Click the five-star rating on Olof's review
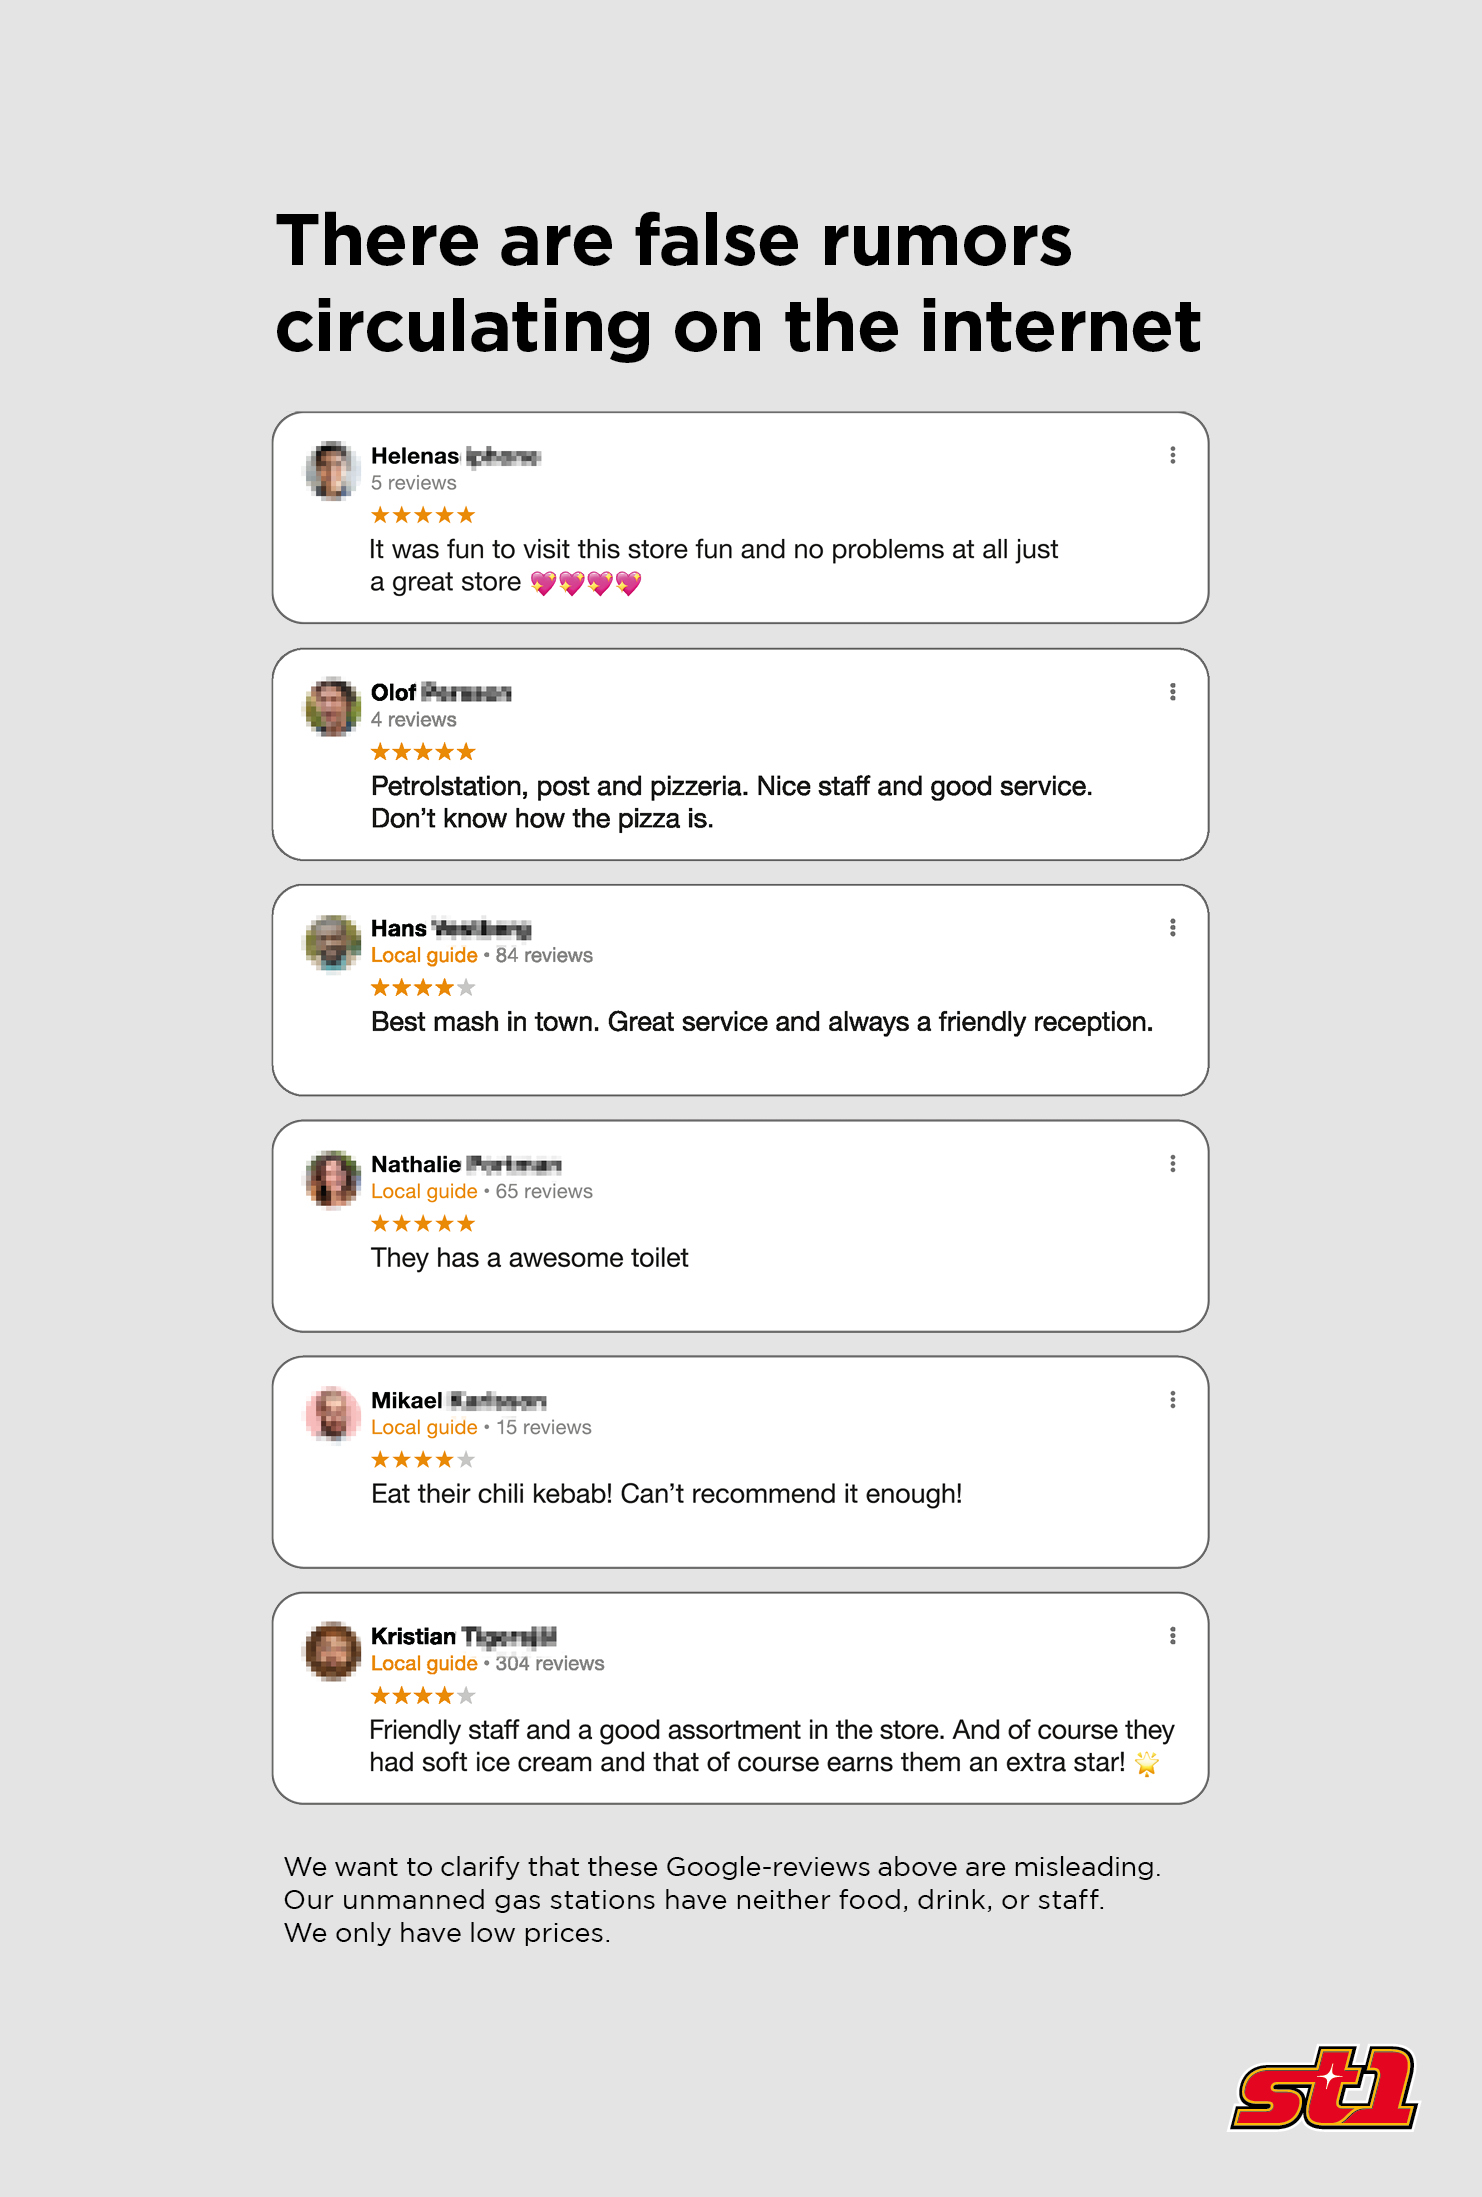The image size is (1482, 2197). [x=423, y=752]
